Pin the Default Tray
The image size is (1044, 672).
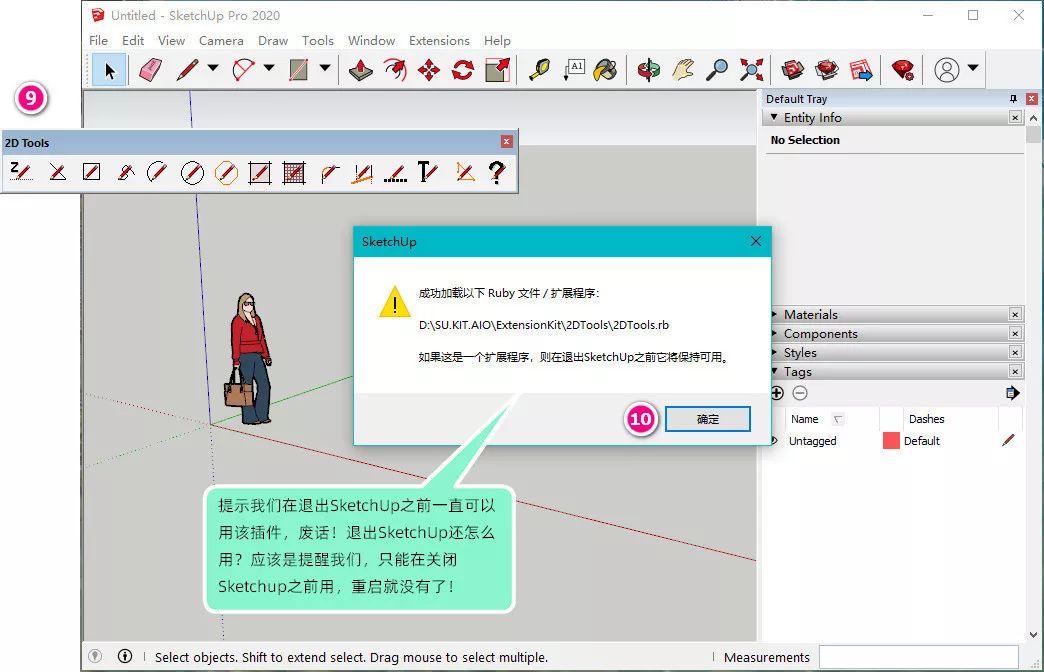(1013, 99)
